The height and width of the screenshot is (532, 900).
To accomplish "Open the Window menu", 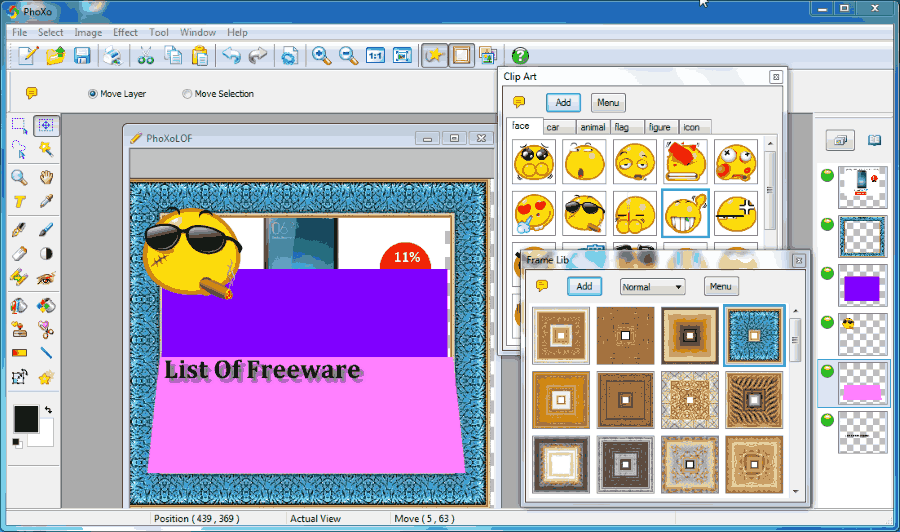I will (x=197, y=32).
